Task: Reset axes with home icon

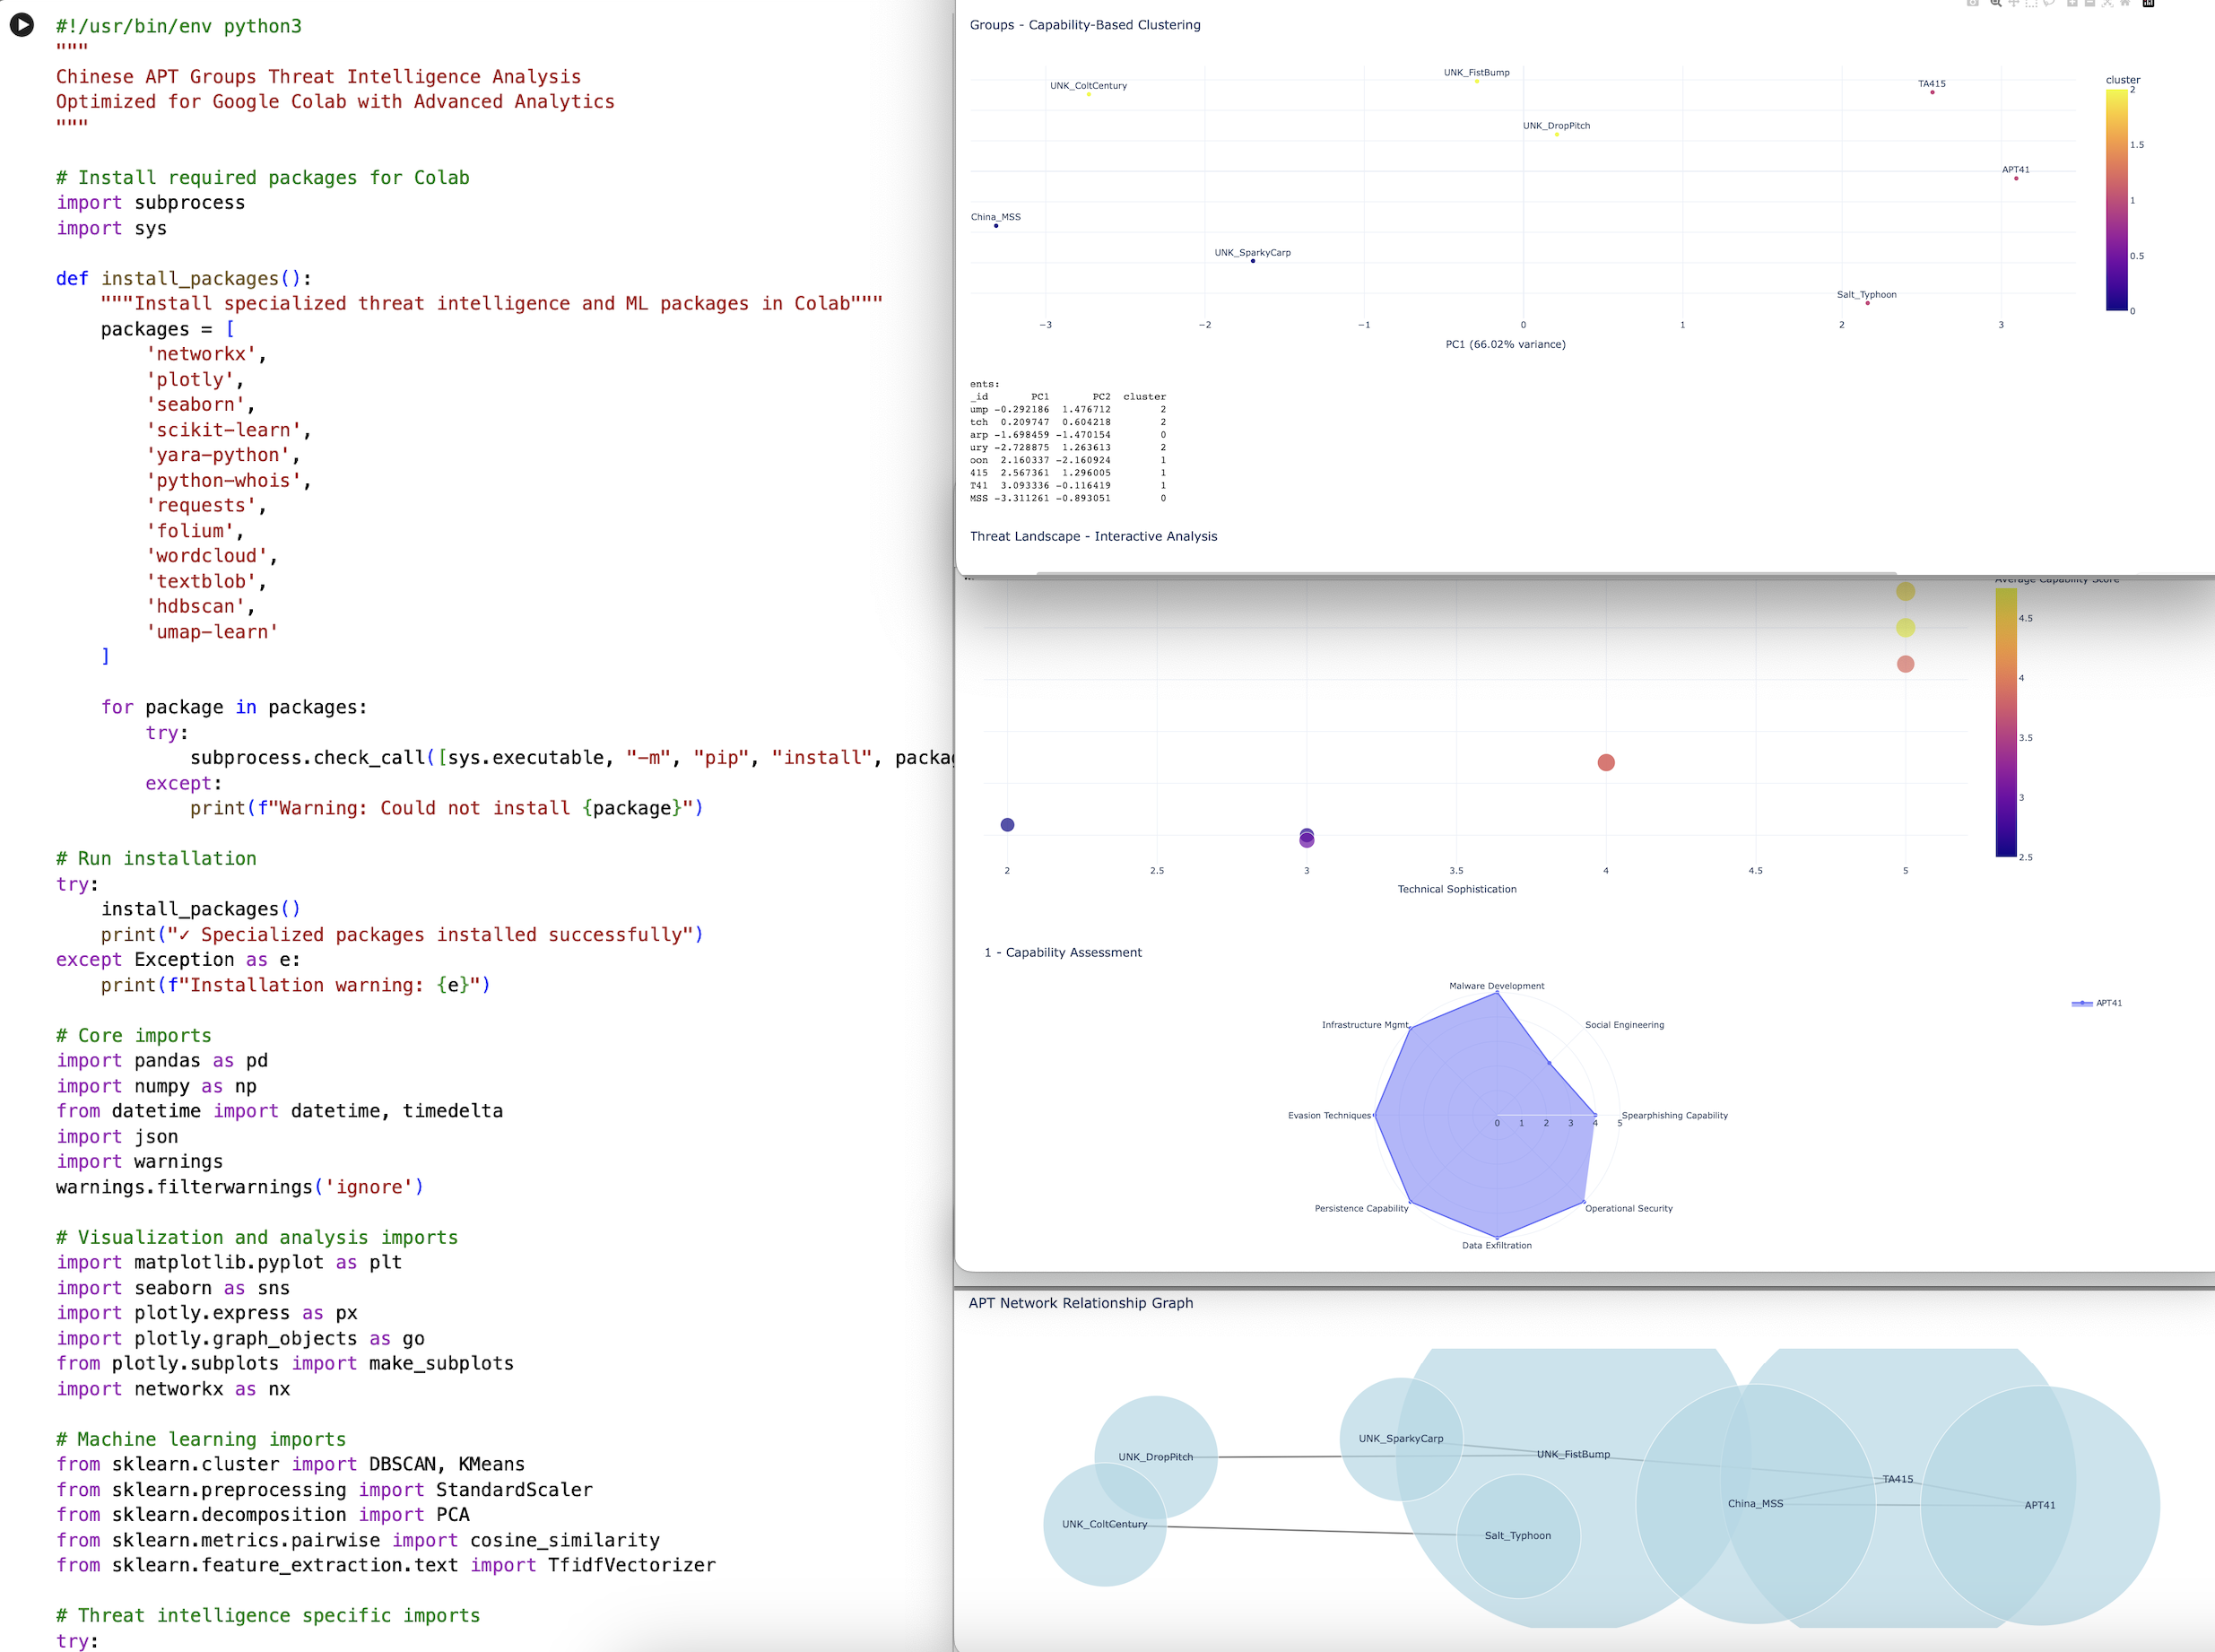Action: [2125, 3]
